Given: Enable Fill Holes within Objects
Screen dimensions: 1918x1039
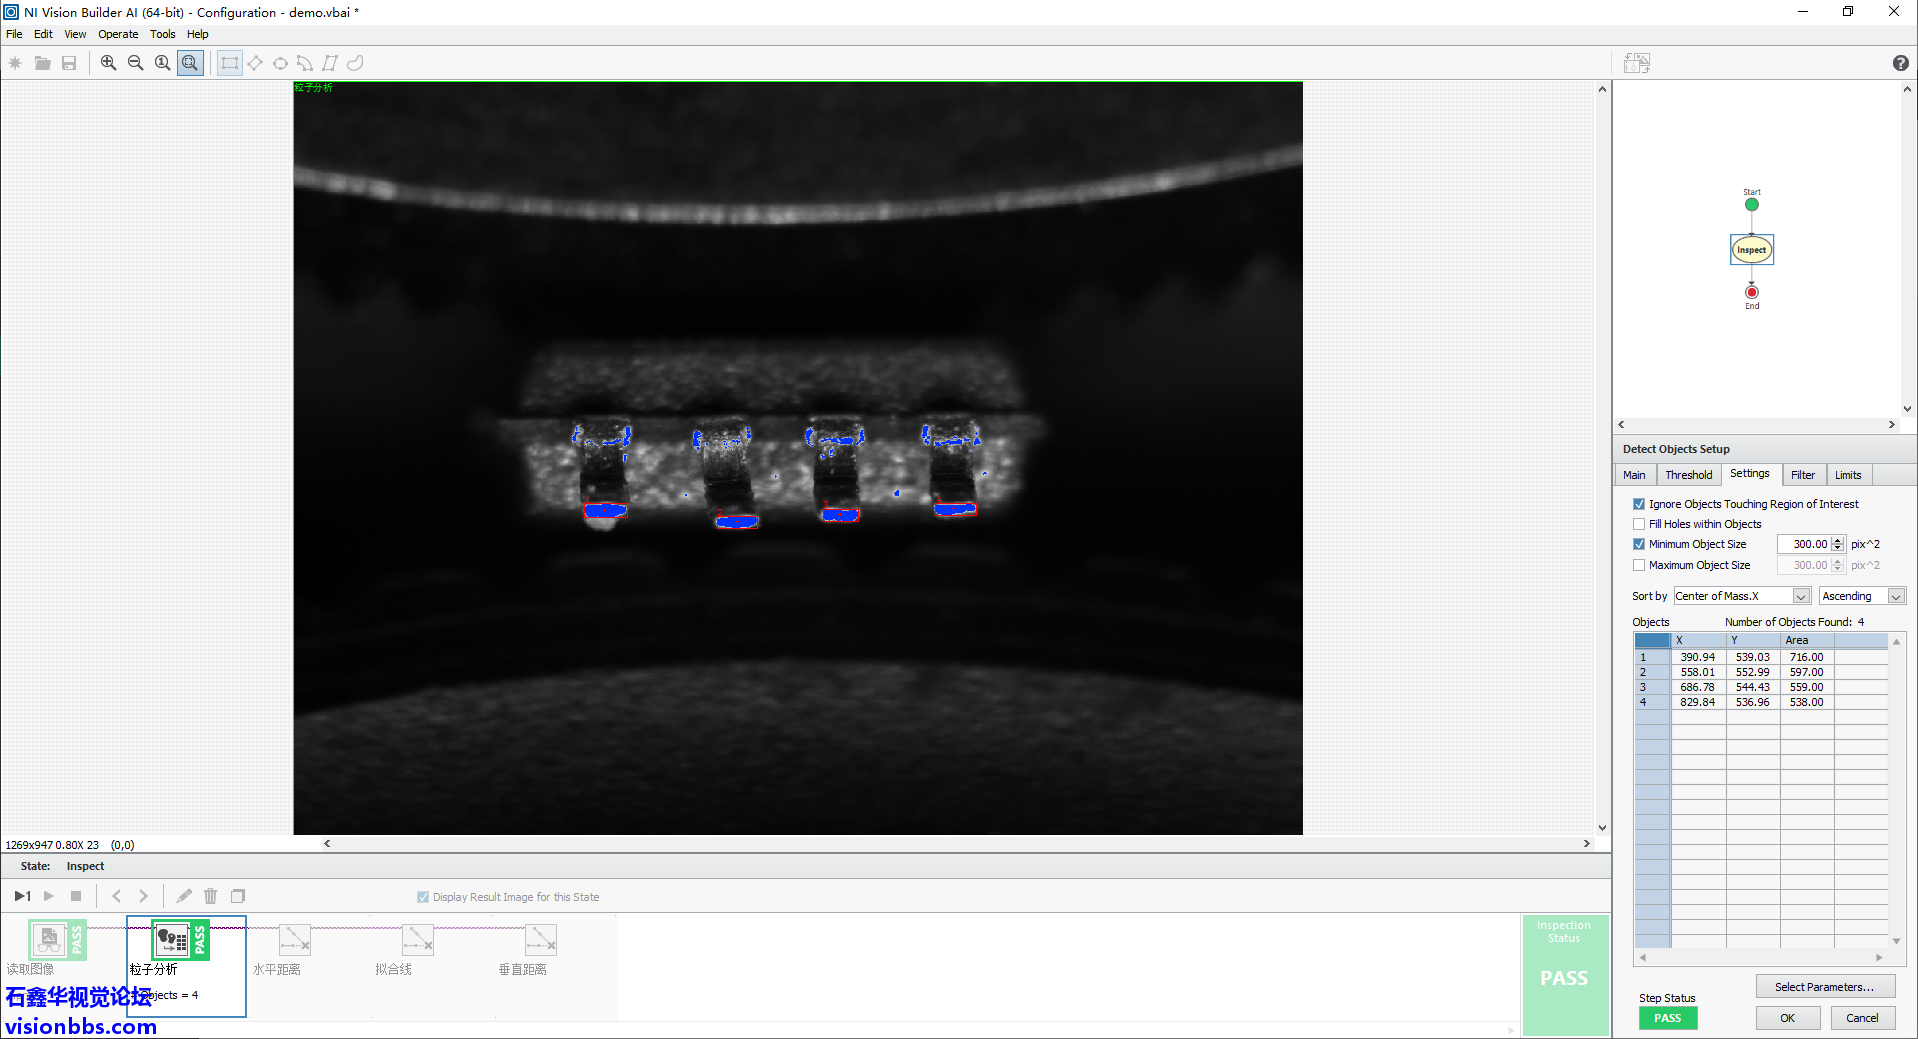Looking at the screenshot, I should point(1639,523).
